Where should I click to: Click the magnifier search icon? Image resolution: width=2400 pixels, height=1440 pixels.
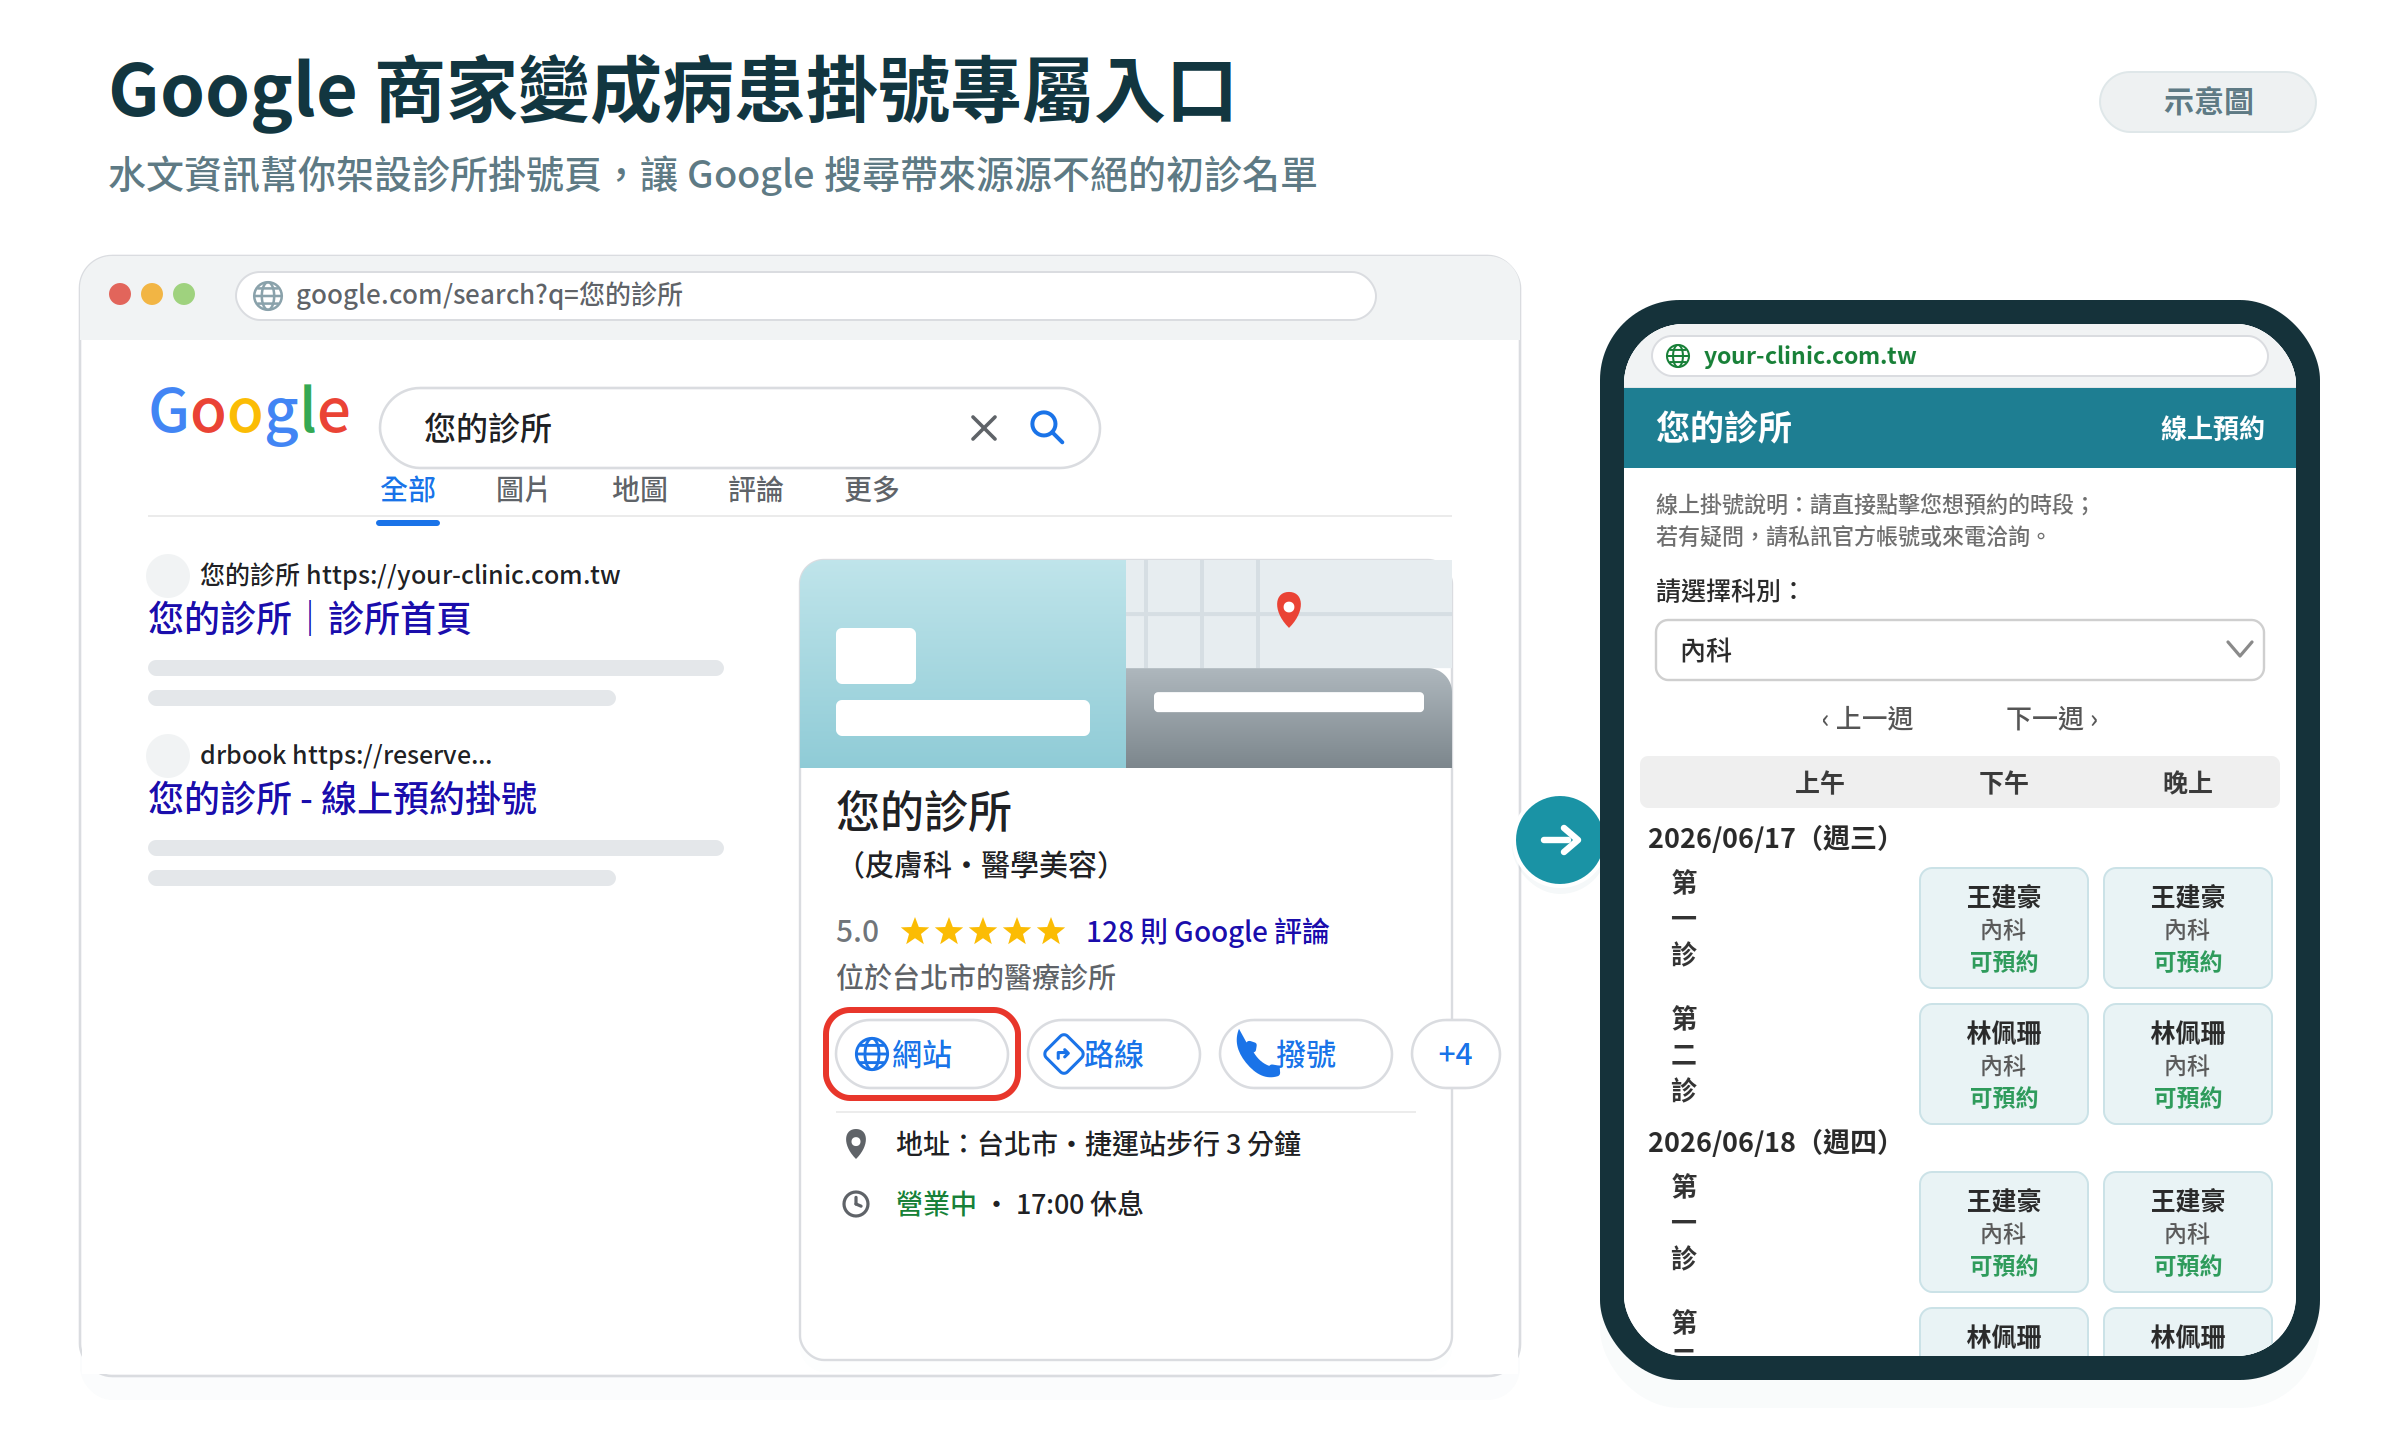click(x=1047, y=427)
